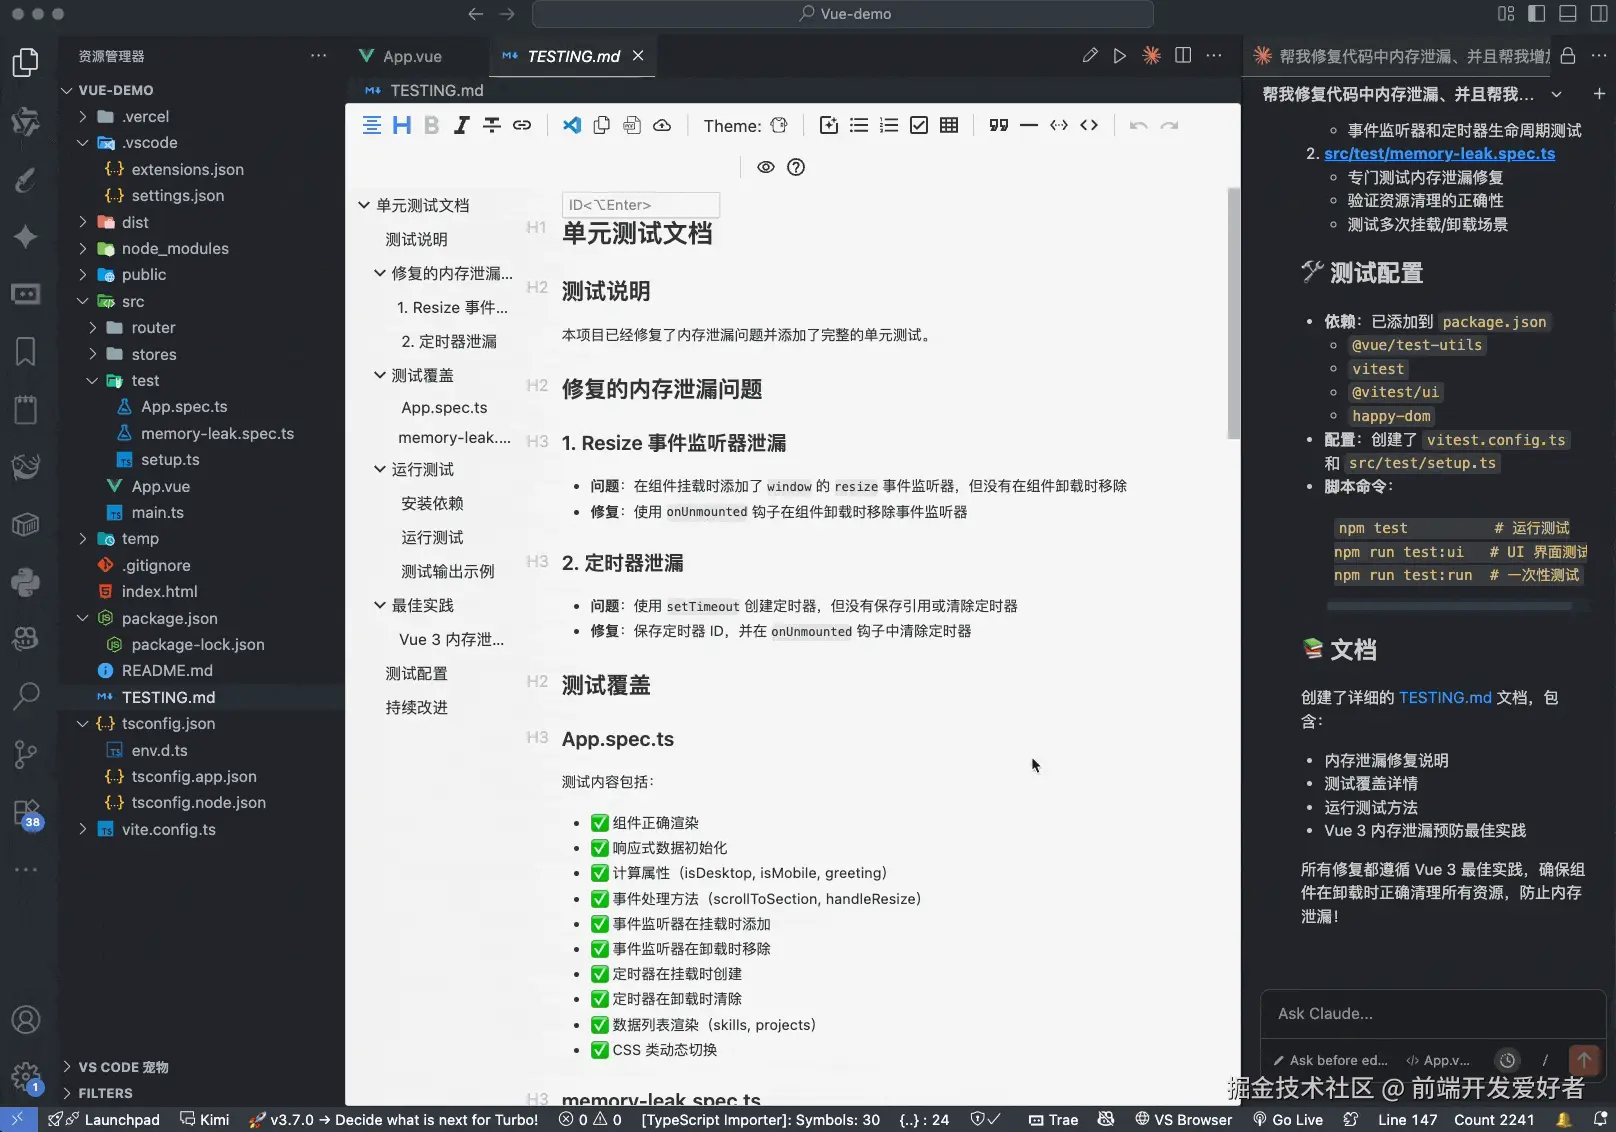Toggle checkbox for 响应式数据初始化
This screenshot has height=1132, width=1616.
point(600,848)
